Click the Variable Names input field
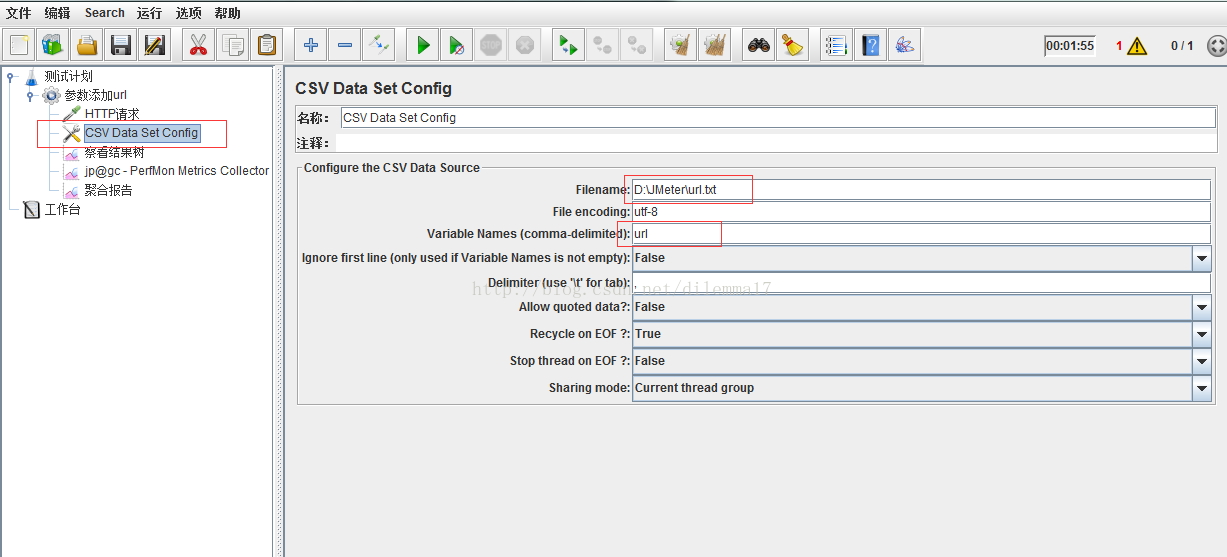 click(921, 234)
